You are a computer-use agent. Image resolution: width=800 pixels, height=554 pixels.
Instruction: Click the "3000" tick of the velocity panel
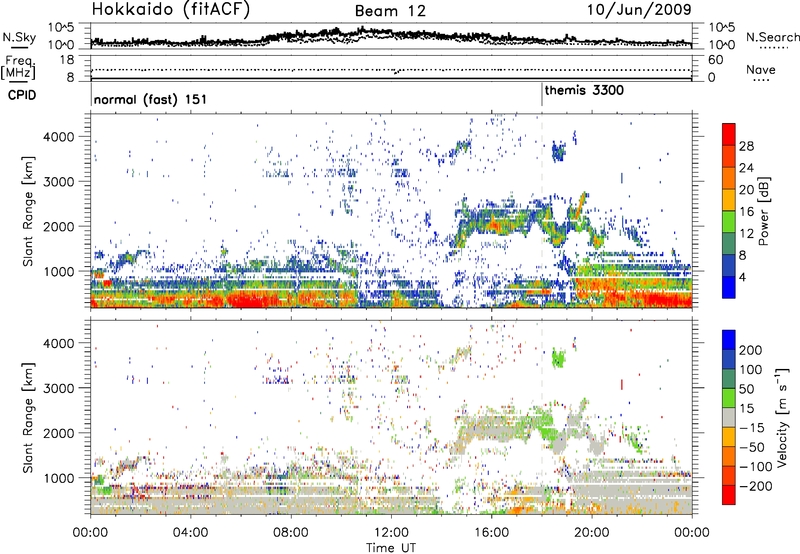coord(58,388)
